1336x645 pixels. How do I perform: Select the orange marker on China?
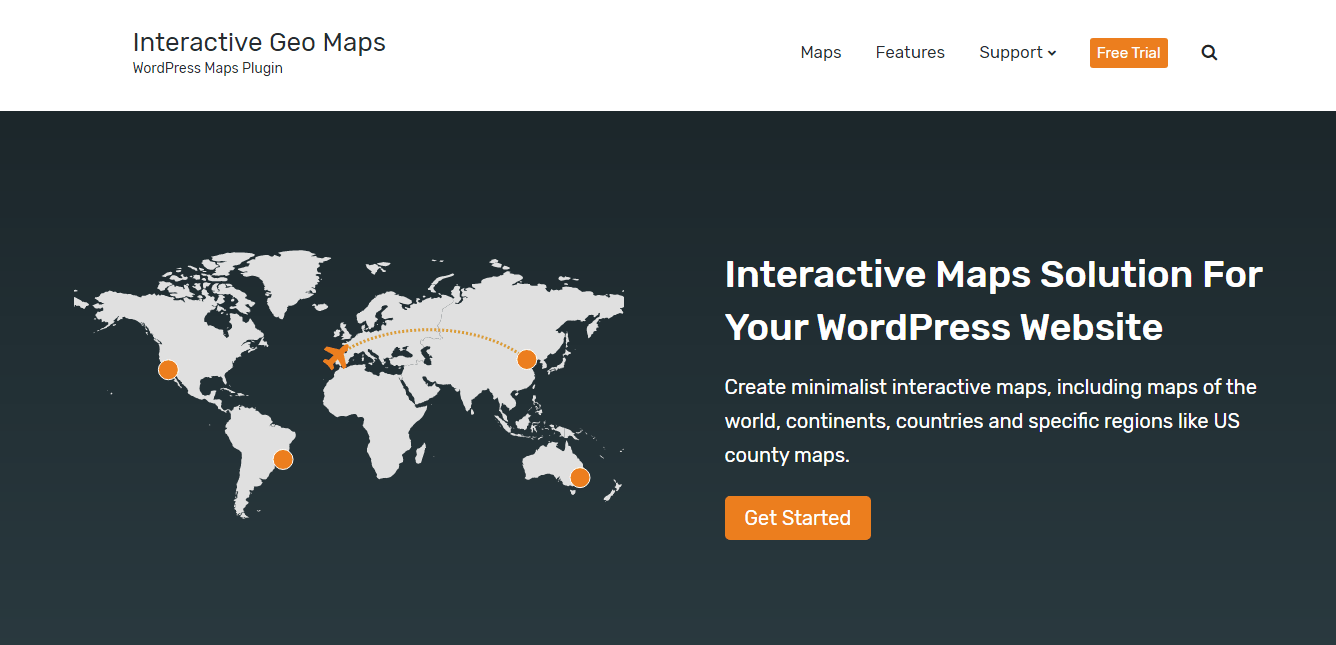pyautogui.click(x=527, y=359)
